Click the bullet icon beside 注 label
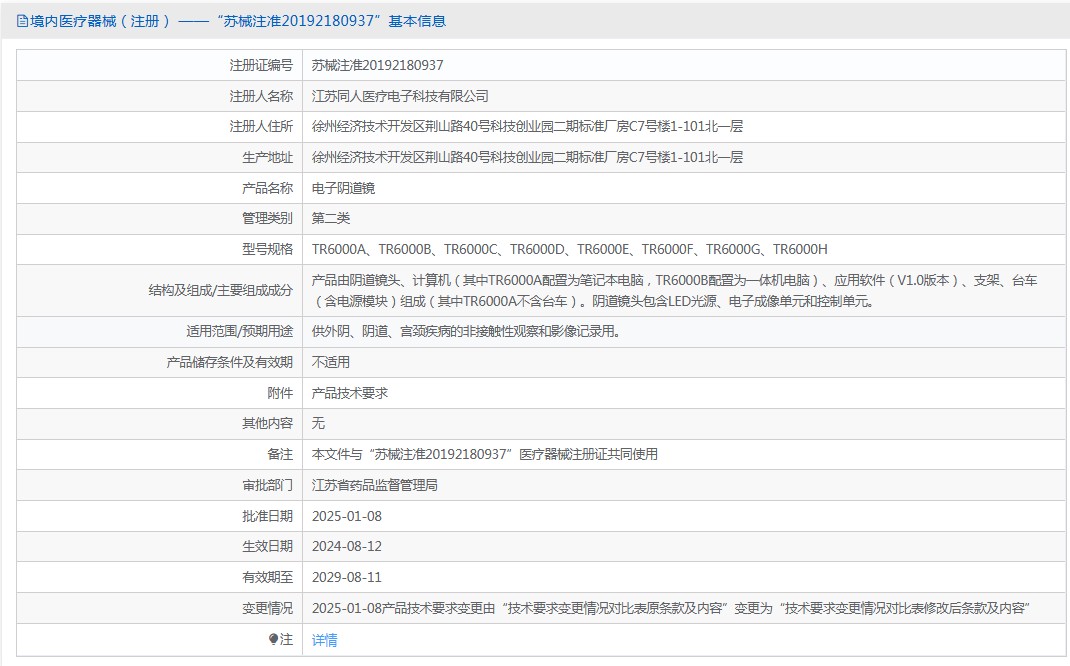 (x=273, y=639)
